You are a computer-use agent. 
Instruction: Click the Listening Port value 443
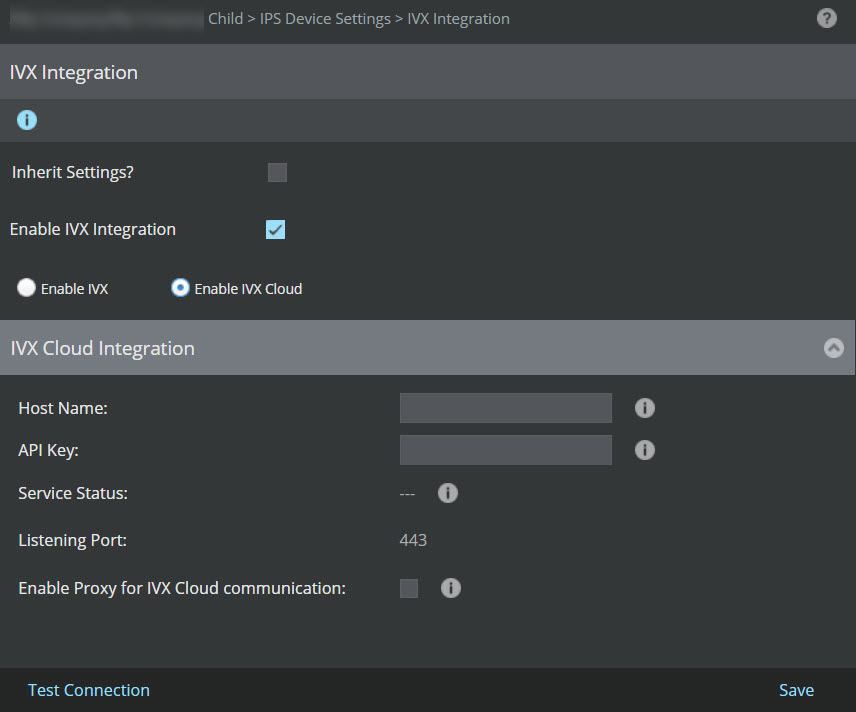pyautogui.click(x=413, y=540)
